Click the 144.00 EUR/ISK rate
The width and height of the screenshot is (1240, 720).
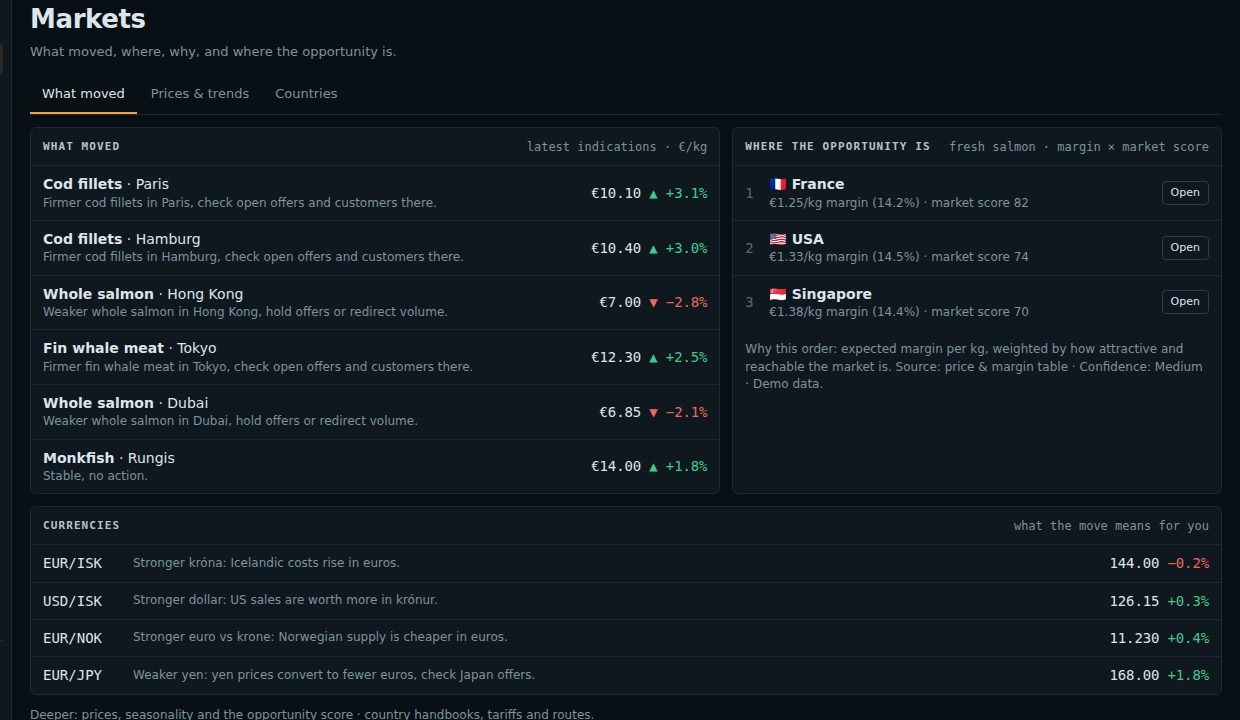click(1134, 563)
